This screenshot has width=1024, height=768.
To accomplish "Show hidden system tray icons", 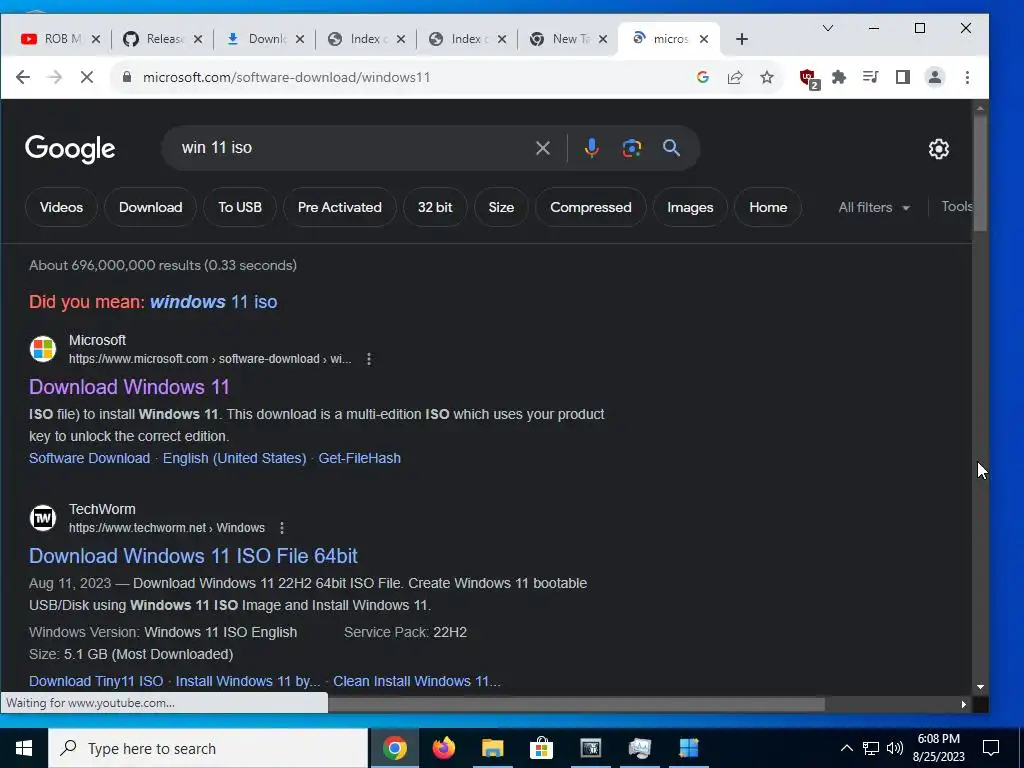I will [x=846, y=748].
